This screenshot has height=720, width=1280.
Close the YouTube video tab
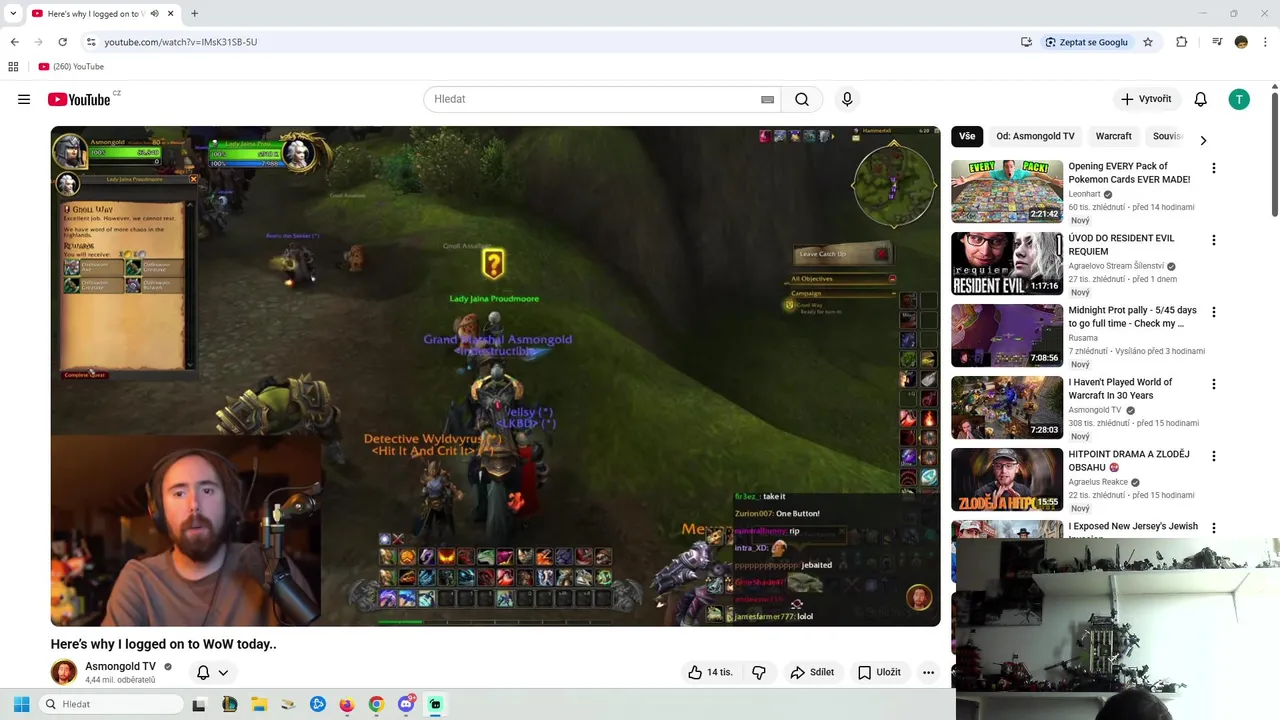point(171,13)
